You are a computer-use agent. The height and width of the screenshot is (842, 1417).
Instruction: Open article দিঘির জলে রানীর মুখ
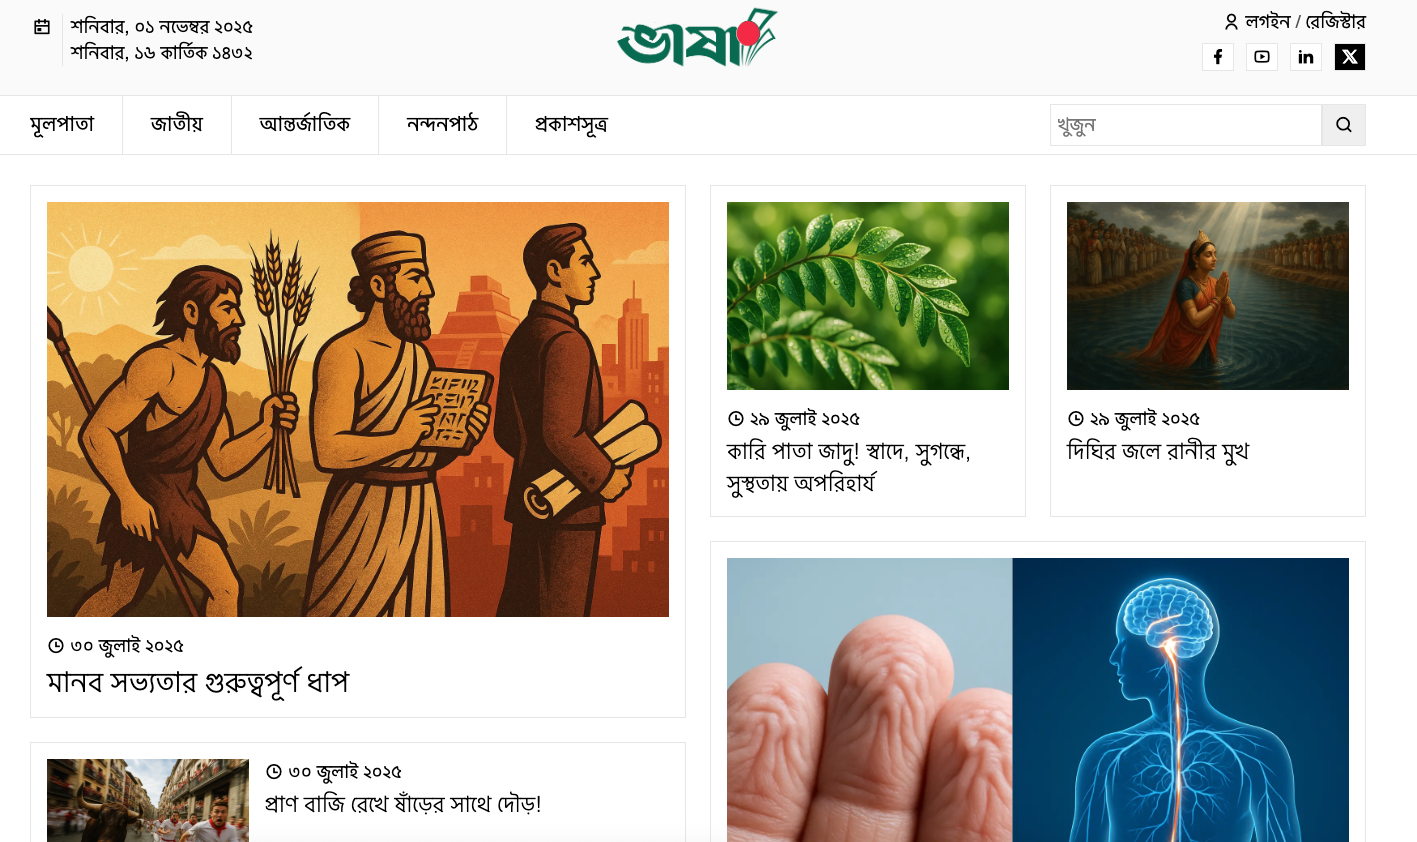pos(1158,451)
